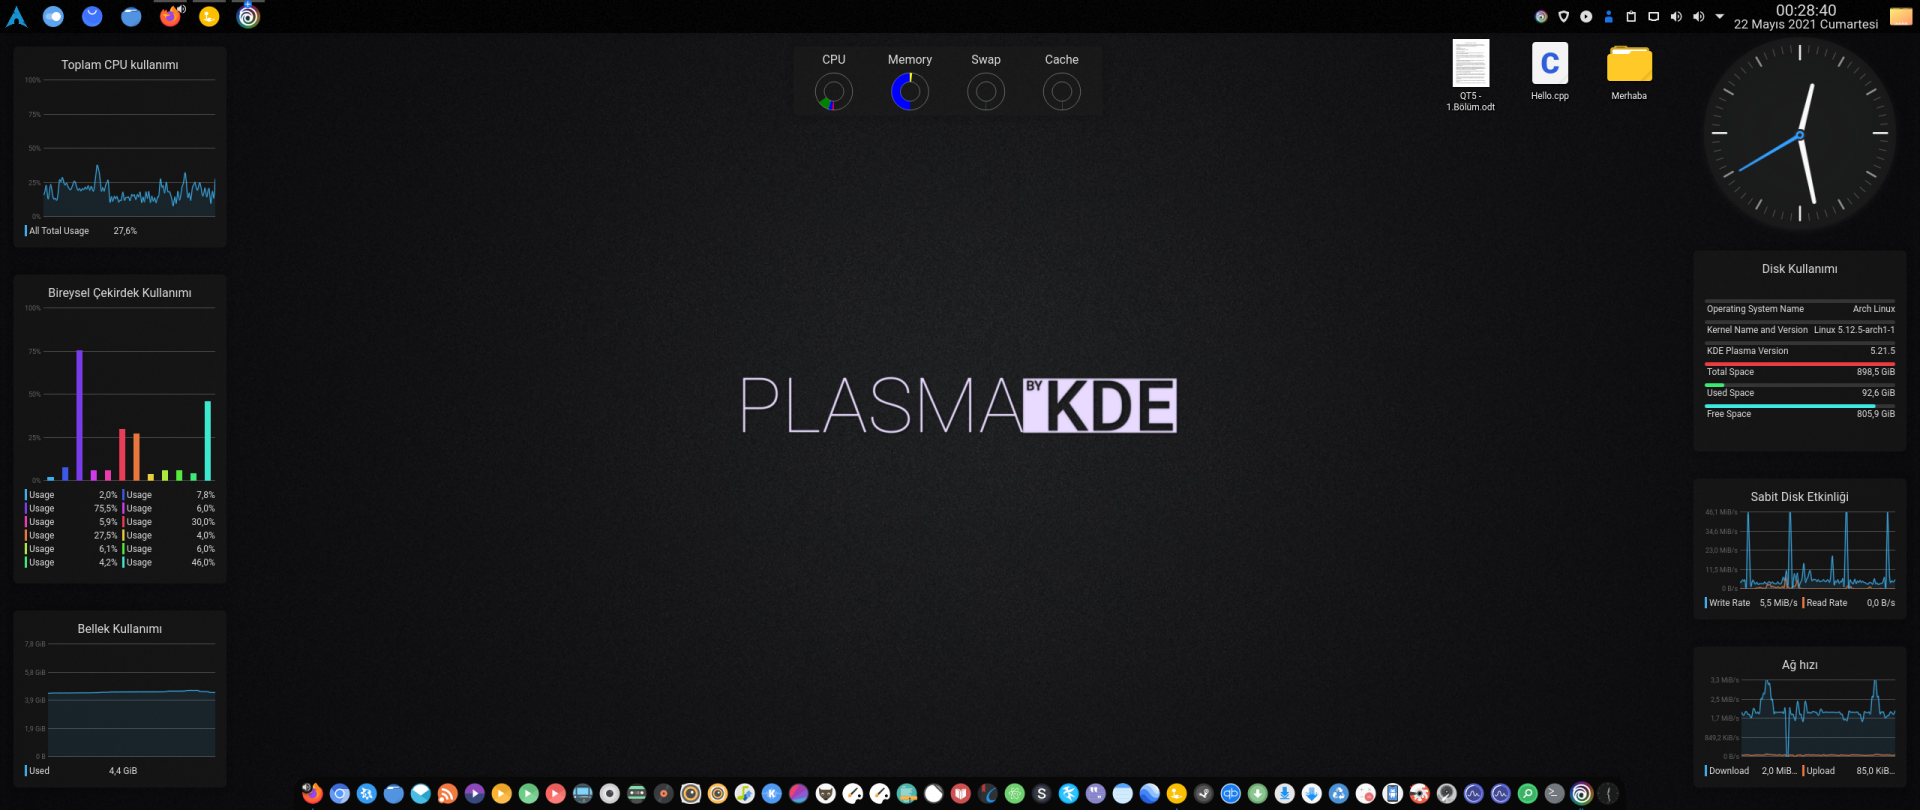Launch Firefox from the bottom dock
Viewport: 1920px width, 810px height.
313,793
